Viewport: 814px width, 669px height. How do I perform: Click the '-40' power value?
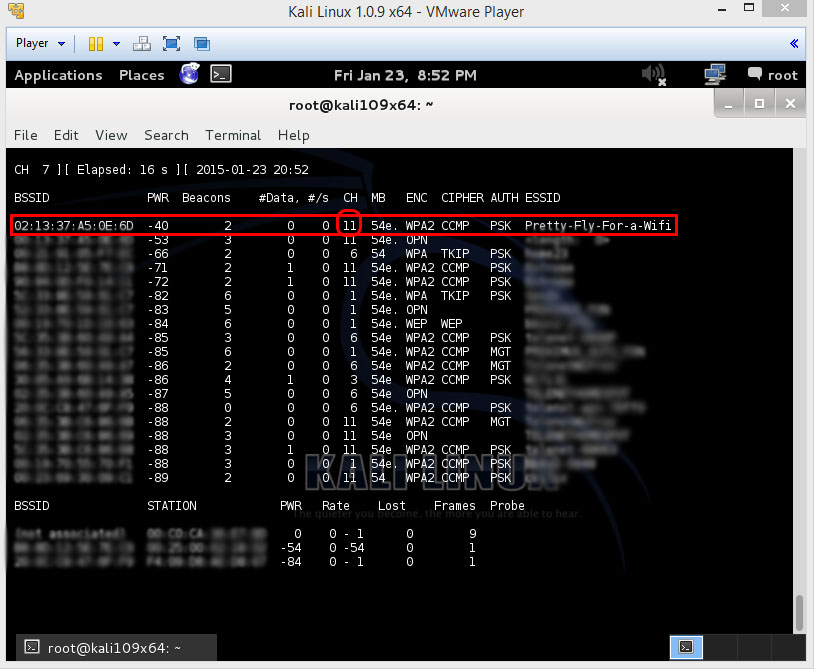pyautogui.click(x=158, y=226)
